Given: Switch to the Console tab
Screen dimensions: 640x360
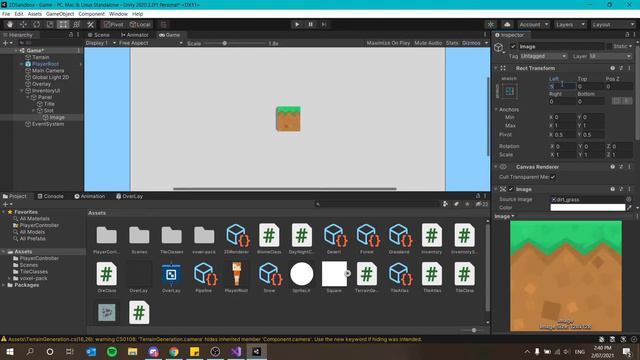Looking at the screenshot, I should pyautogui.click(x=51, y=196).
